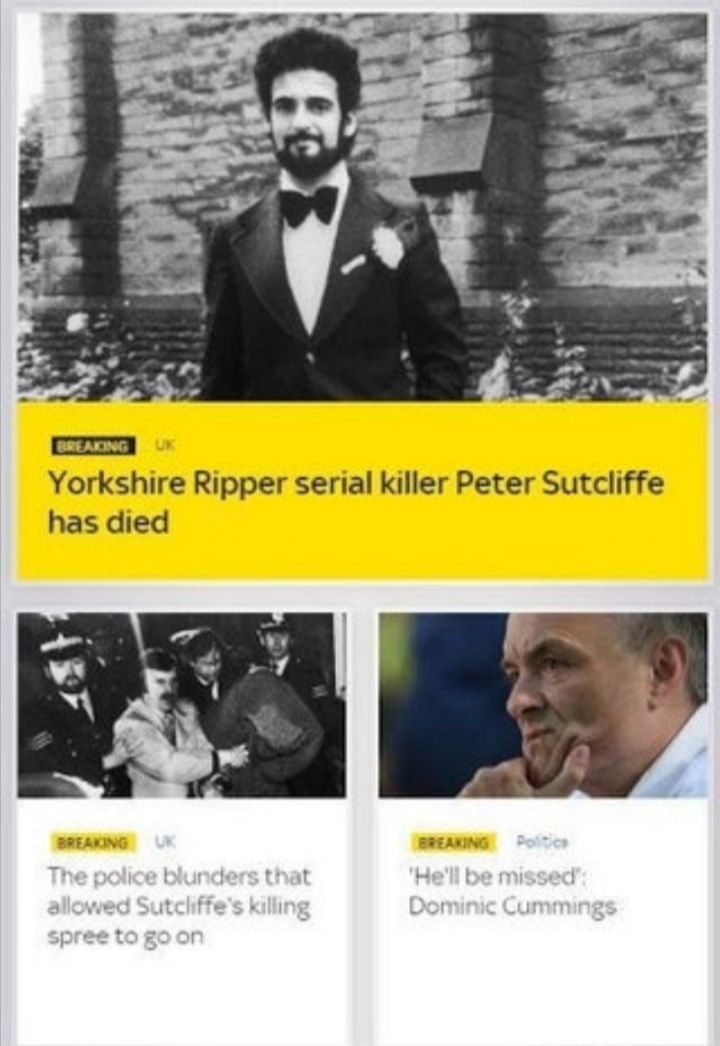Viewport: 720px width, 1046px height.
Task: Click the 'spree to go on' headline line
Action: 125,936
